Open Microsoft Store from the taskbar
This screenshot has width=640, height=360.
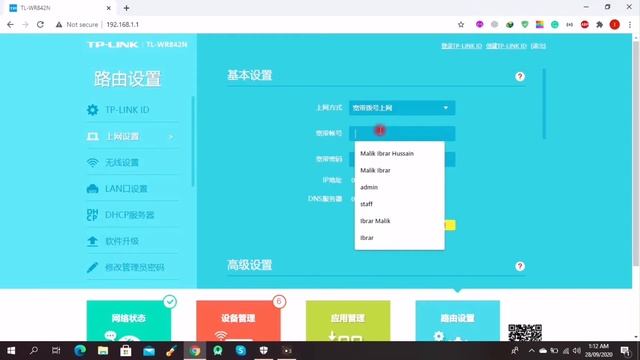(126, 351)
